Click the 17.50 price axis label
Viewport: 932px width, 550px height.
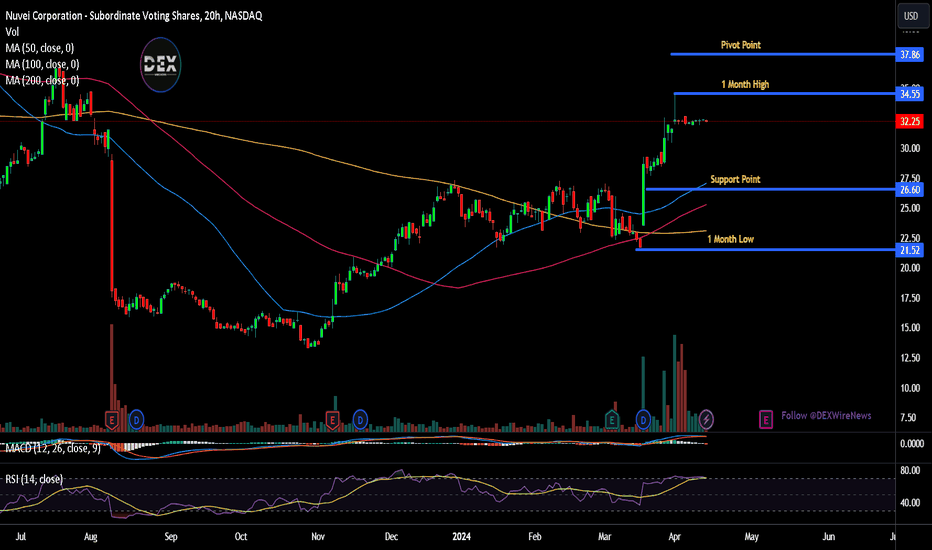pyautogui.click(x=910, y=298)
